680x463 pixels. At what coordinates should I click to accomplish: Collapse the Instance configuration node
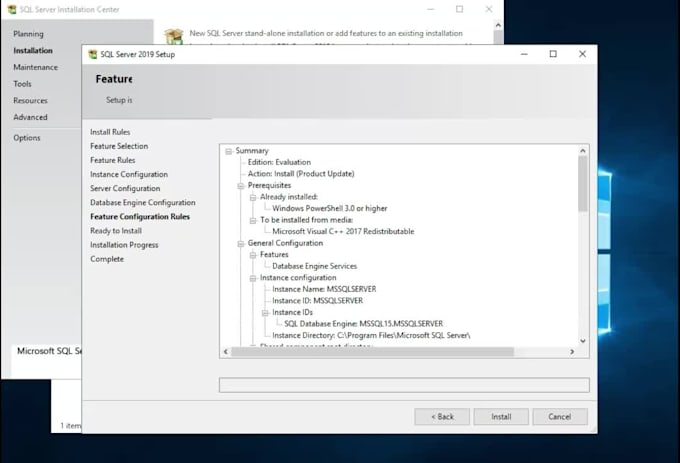click(253, 278)
